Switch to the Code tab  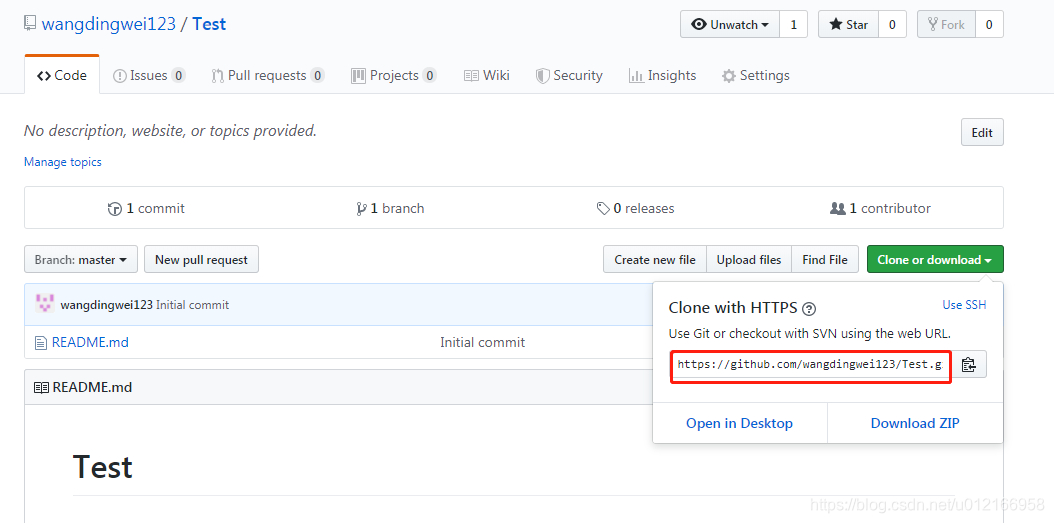coord(62,75)
